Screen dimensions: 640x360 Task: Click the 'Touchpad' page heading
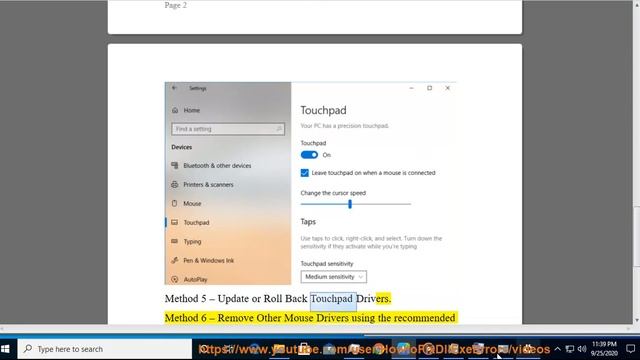[x=323, y=110]
